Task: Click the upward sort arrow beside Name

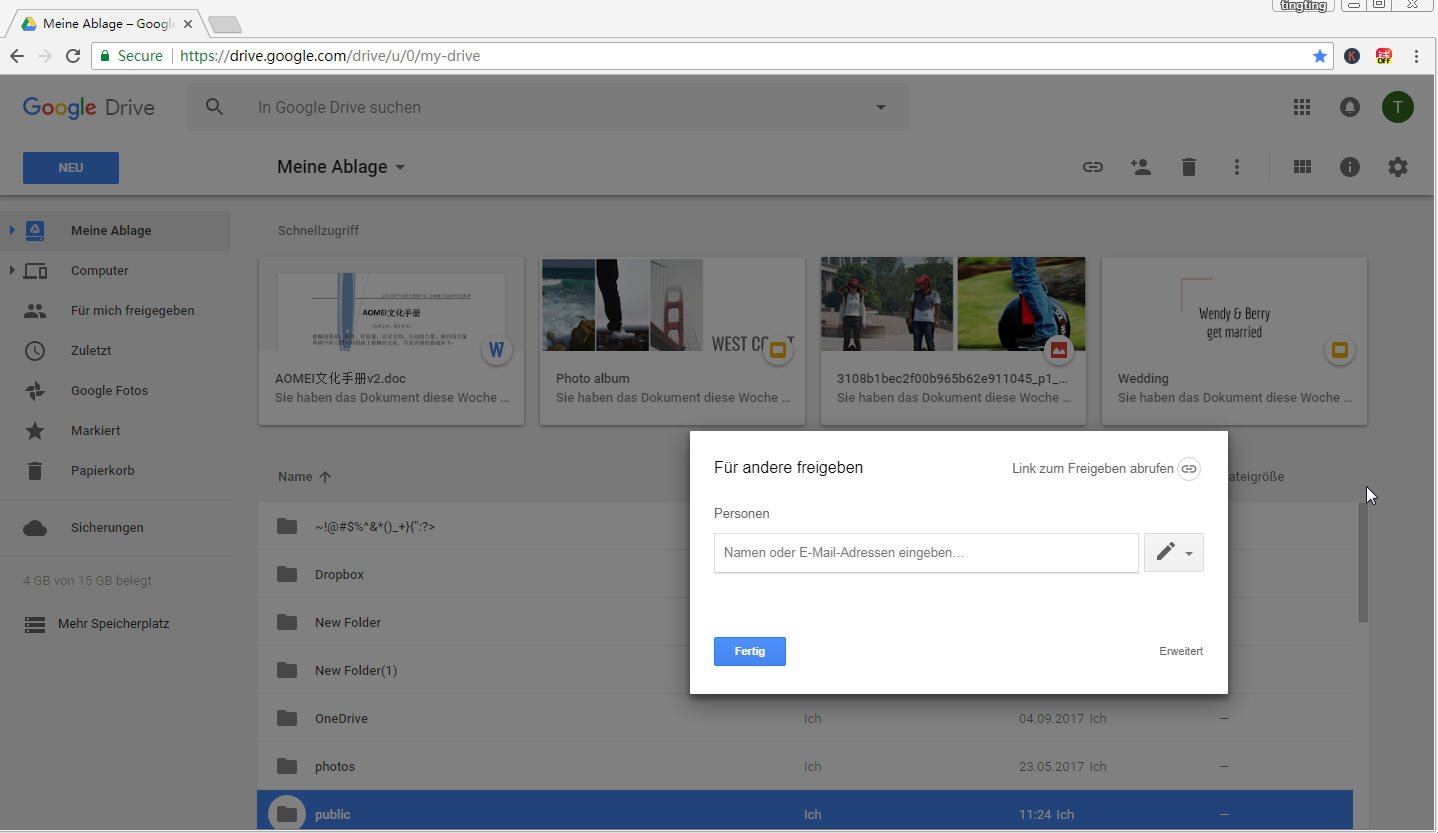Action: point(325,477)
